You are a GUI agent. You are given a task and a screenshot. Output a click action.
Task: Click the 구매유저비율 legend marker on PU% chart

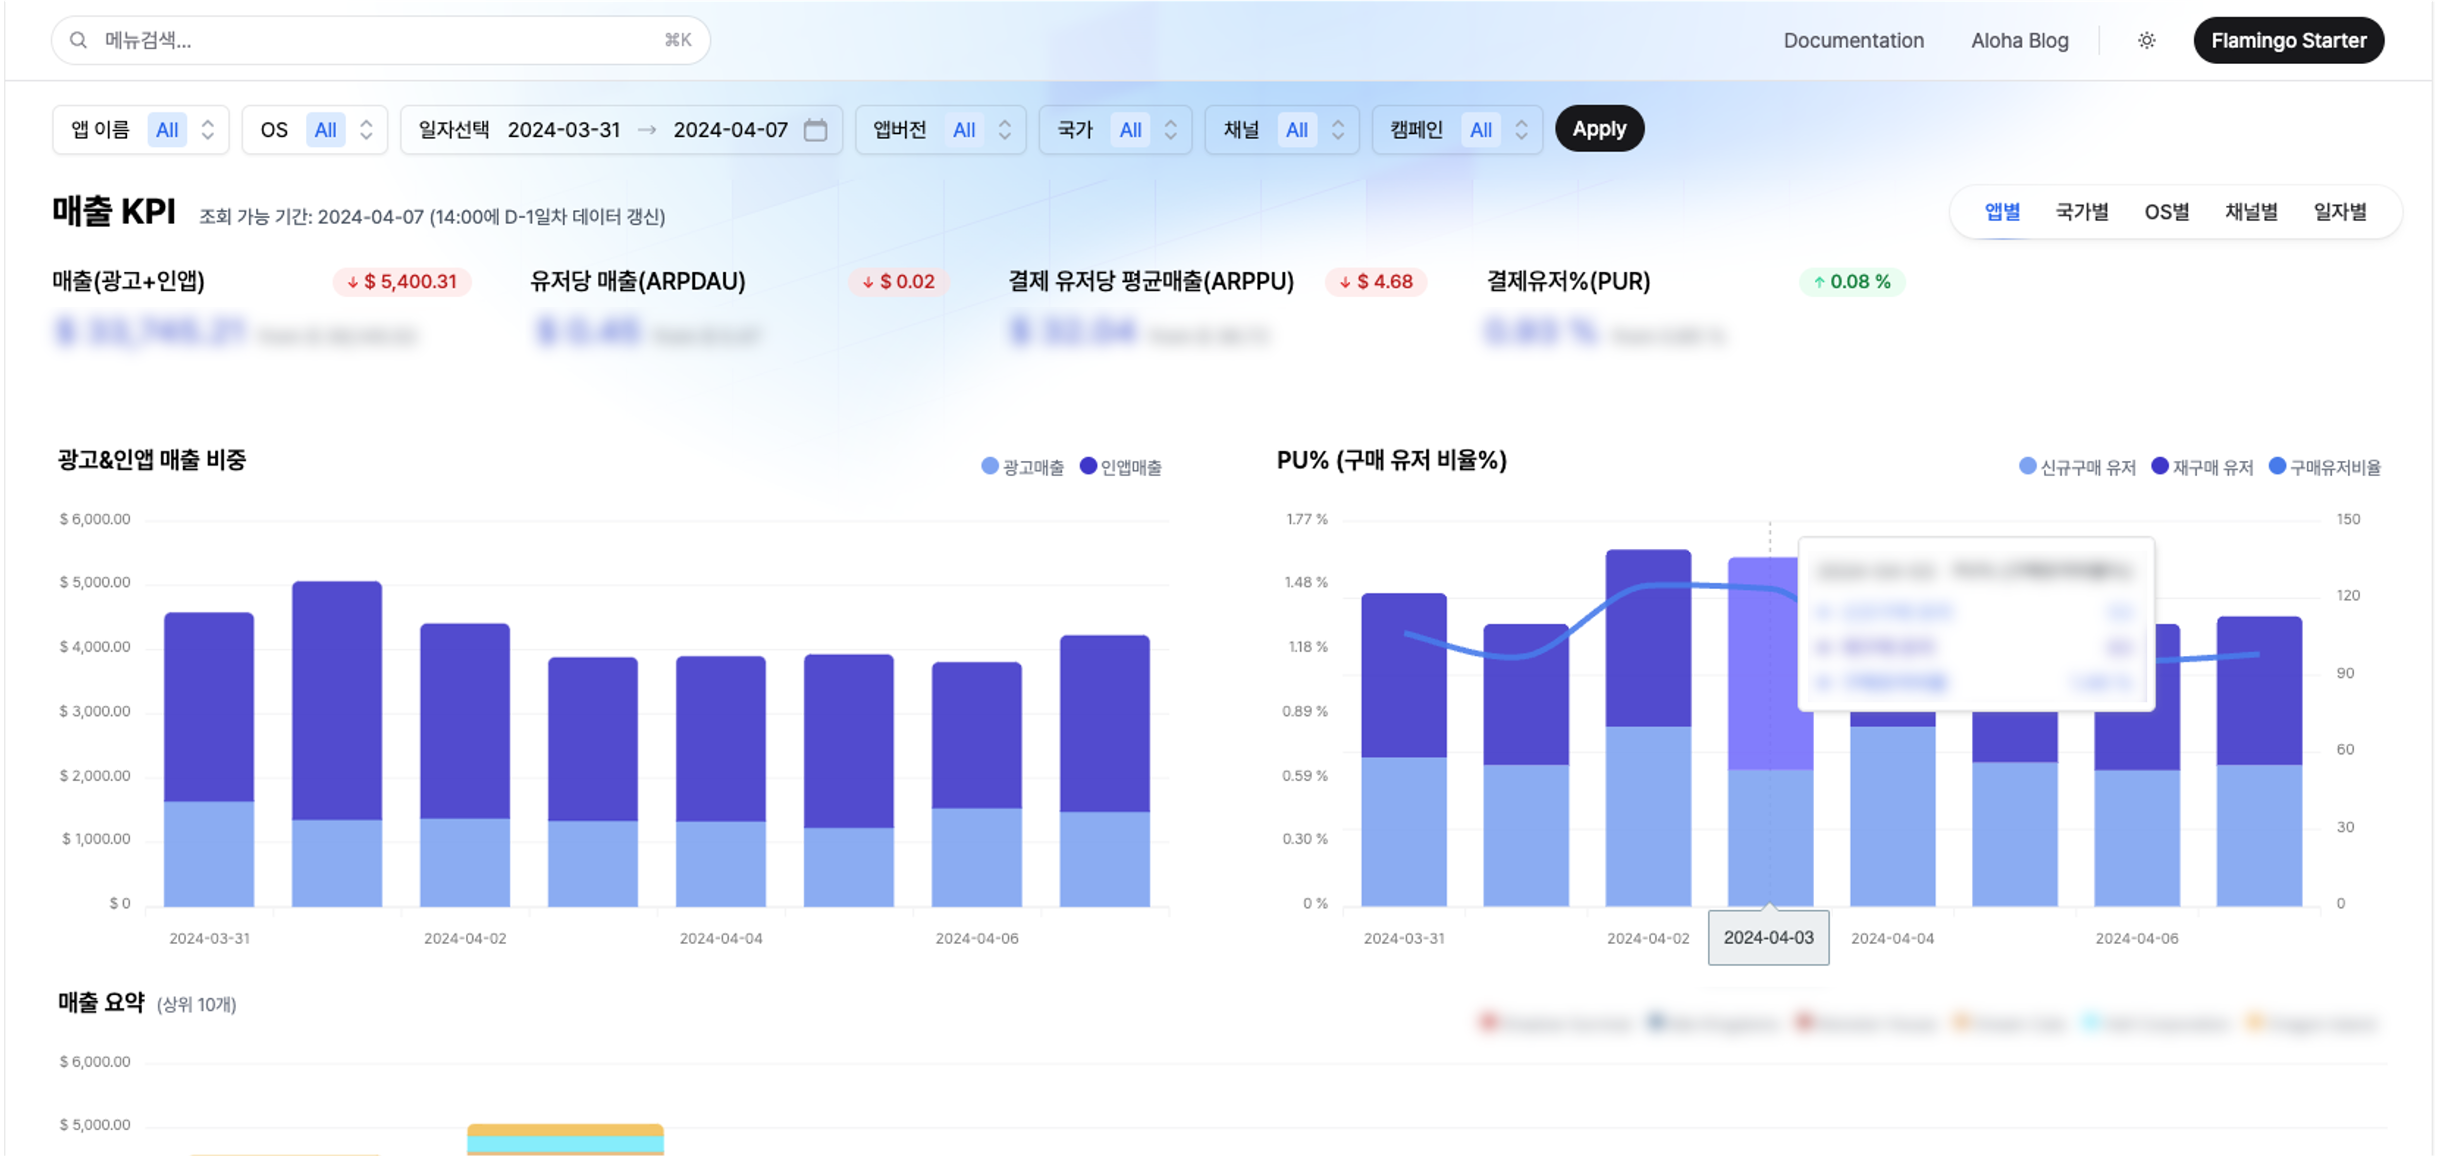coord(2278,466)
